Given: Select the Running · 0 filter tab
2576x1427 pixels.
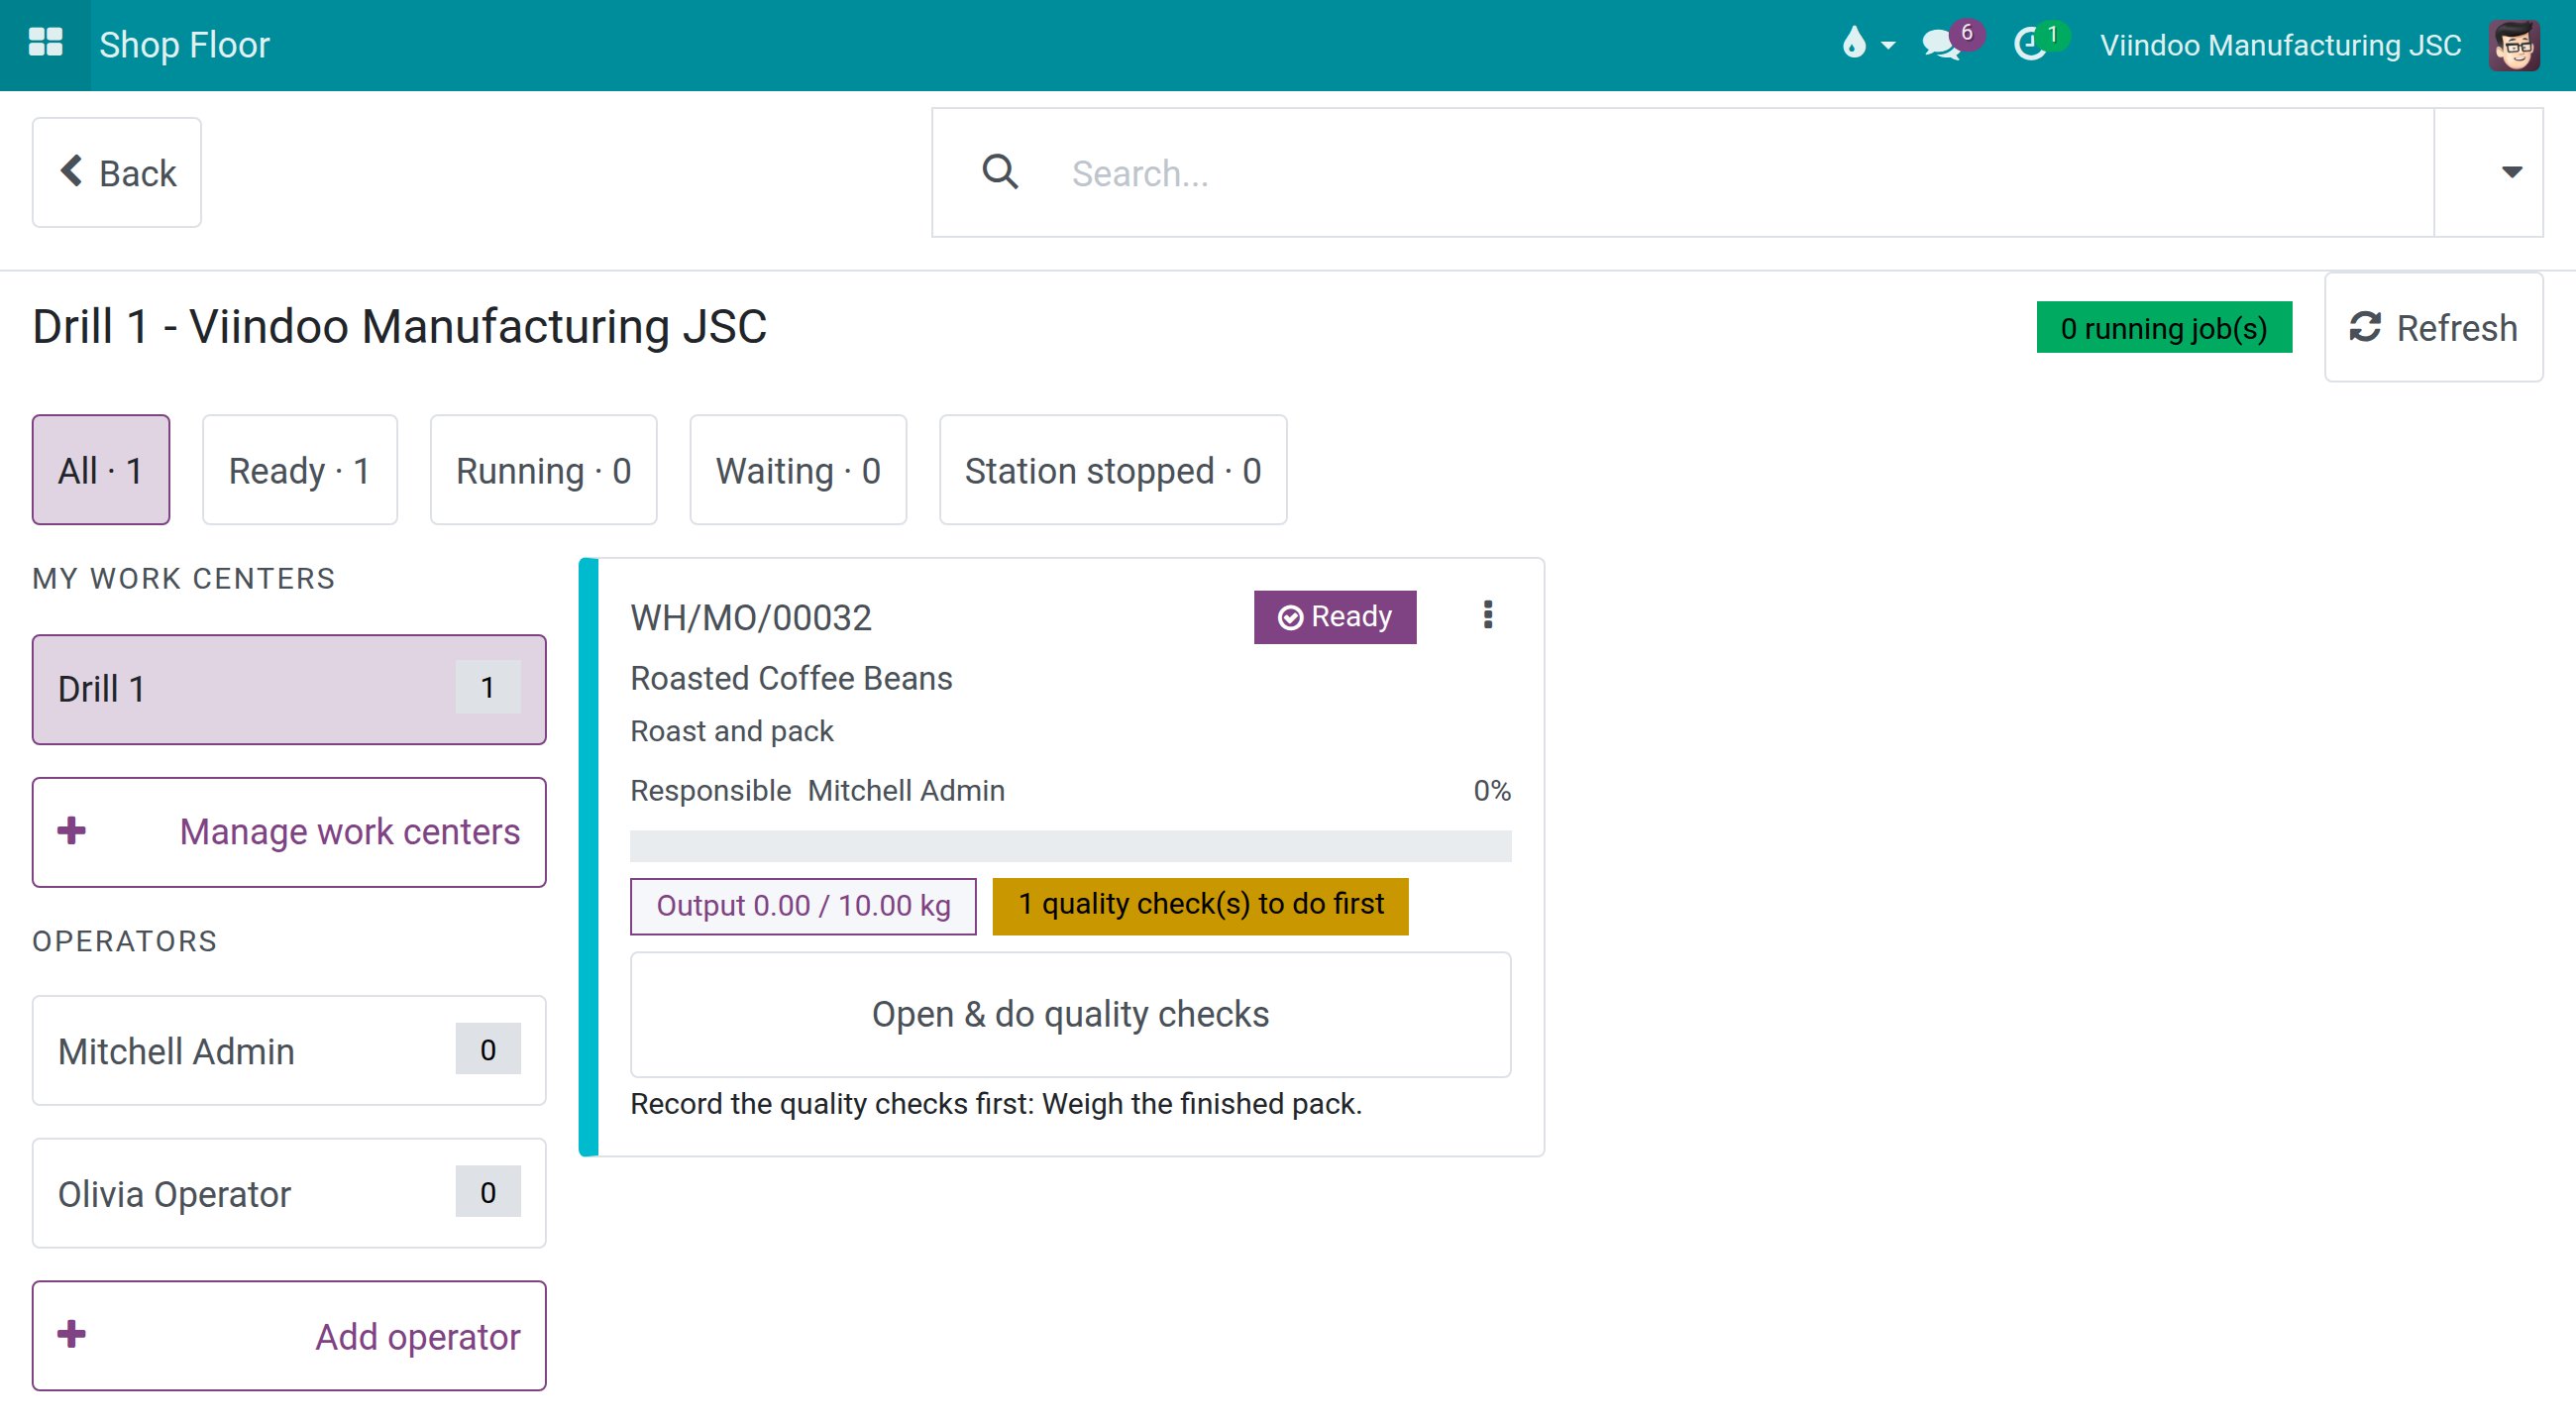Looking at the screenshot, I should tap(543, 470).
